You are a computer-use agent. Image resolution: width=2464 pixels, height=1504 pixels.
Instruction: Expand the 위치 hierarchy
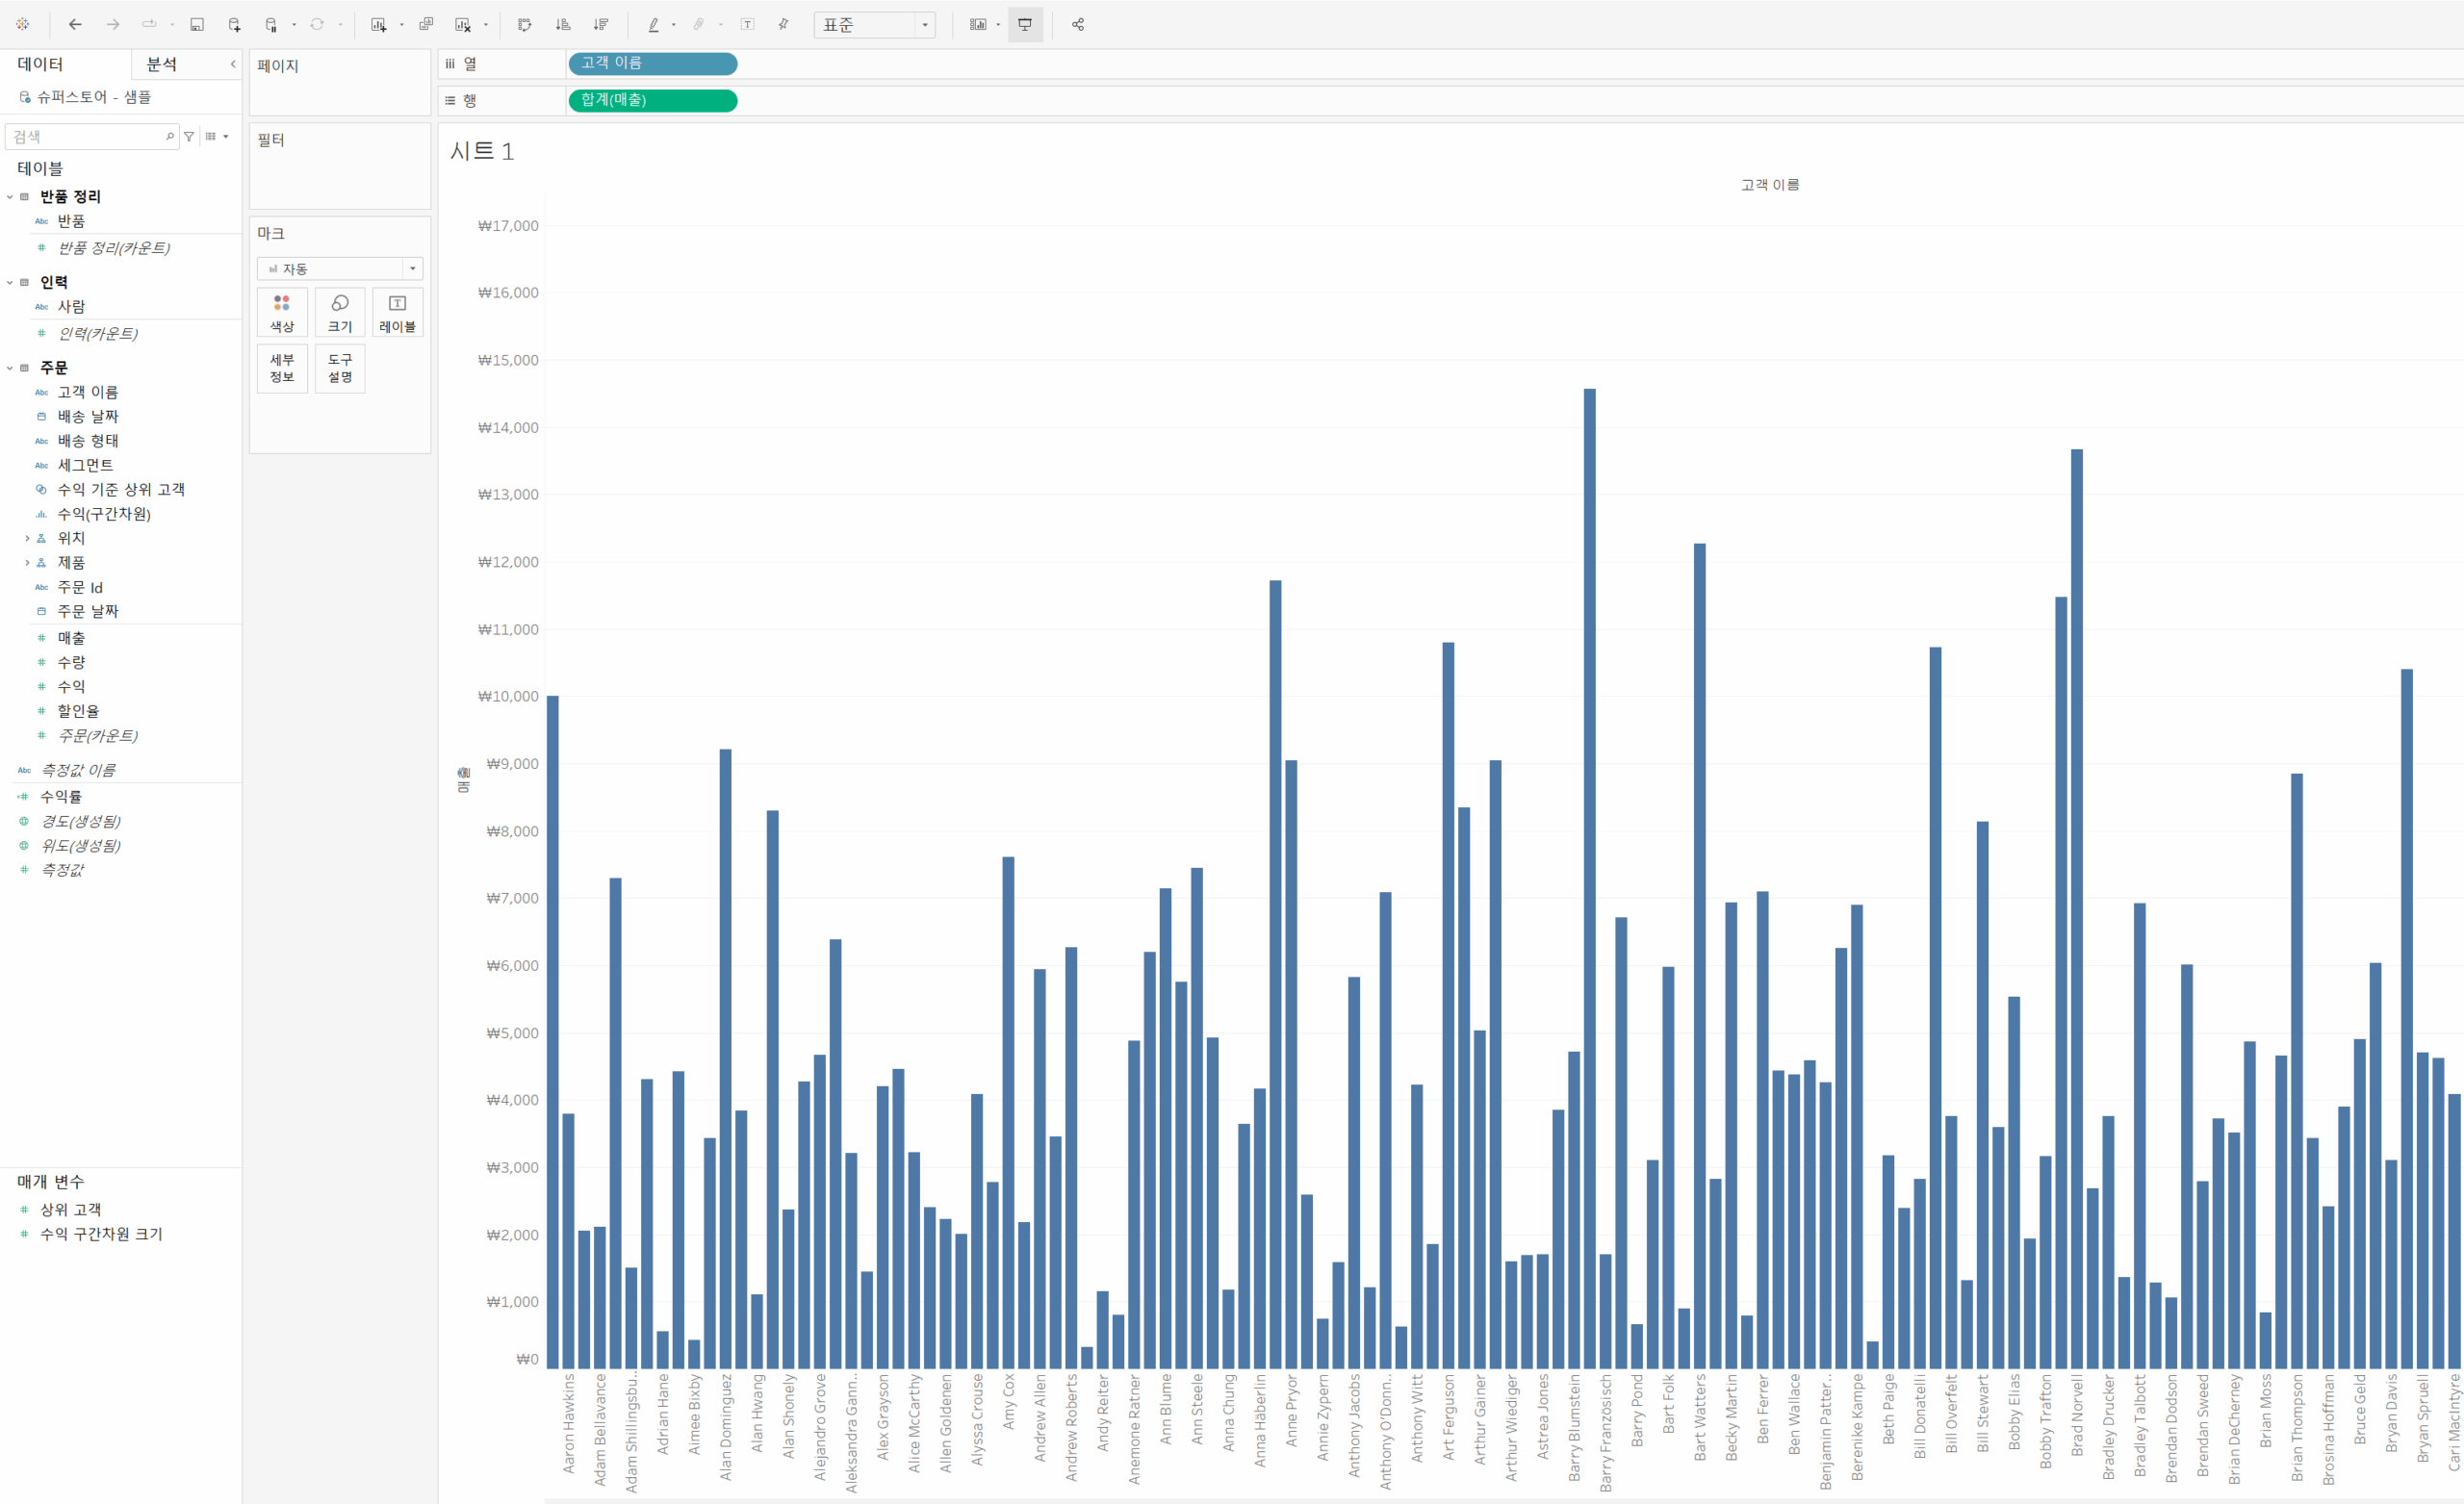[x=27, y=538]
